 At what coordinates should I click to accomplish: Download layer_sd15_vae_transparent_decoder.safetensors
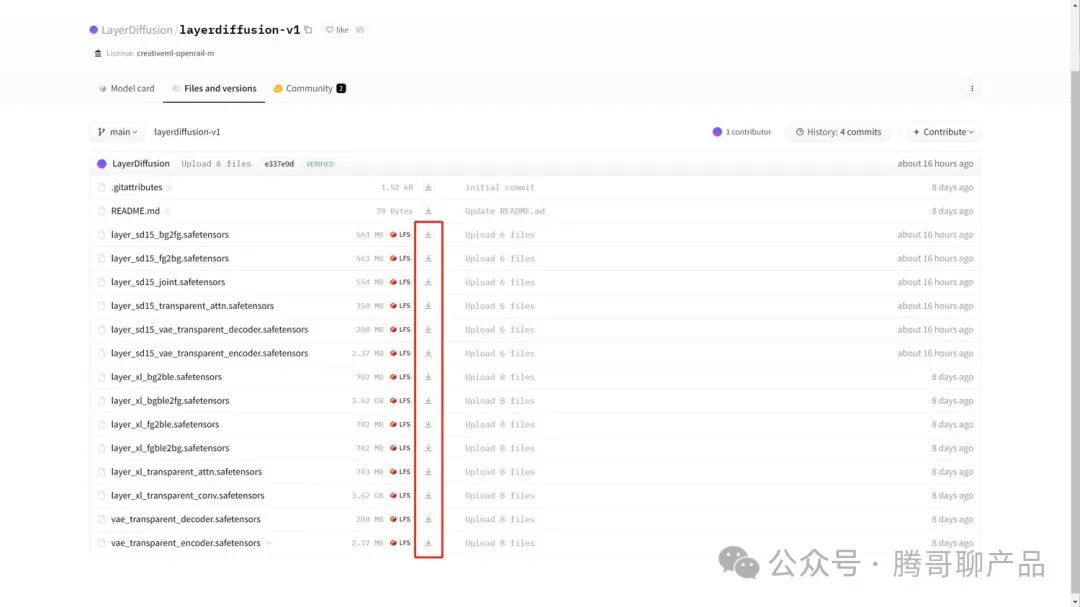point(428,329)
